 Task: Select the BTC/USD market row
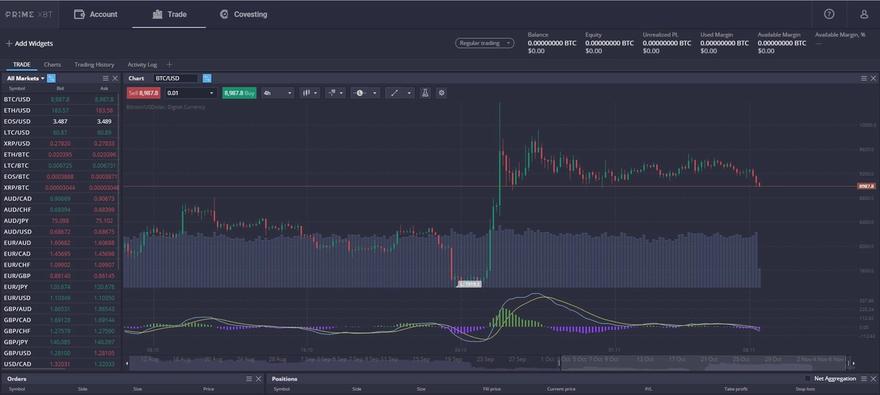point(61,99)
